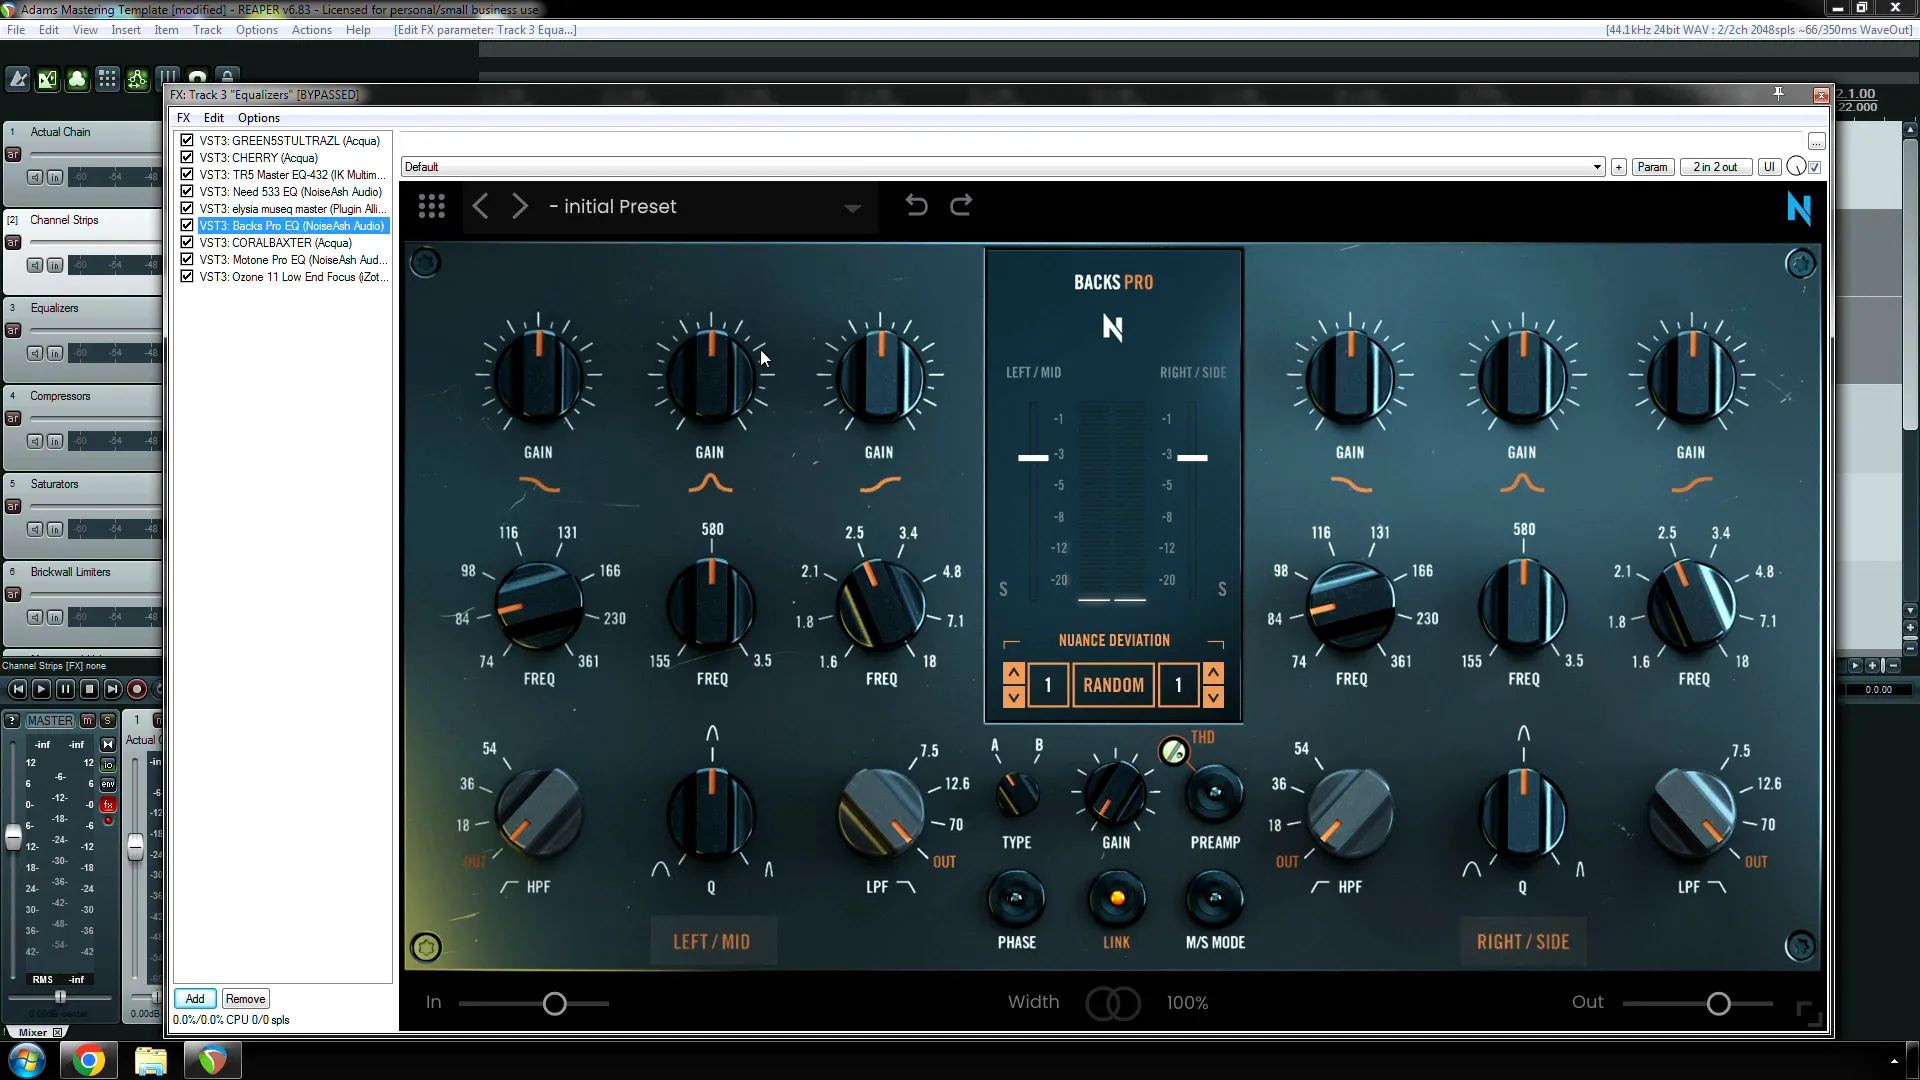The width and height of the screenshot is (1920, 1080).
Task: Click the Param button
Action: tap(1653, 167)
